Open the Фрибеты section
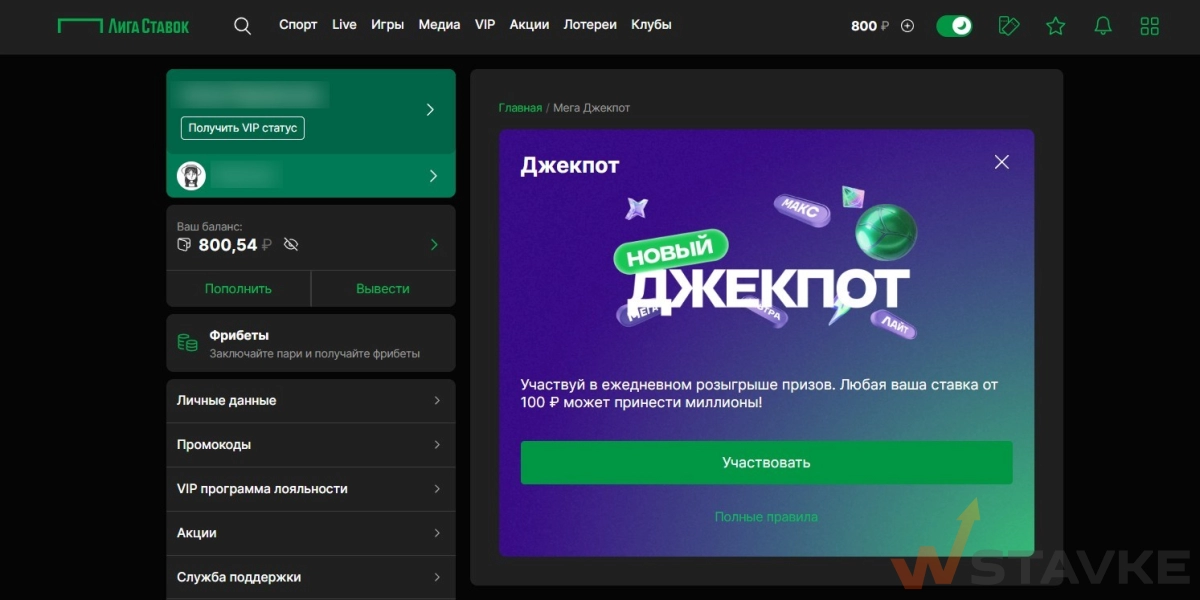 pyautogui.click(x=311, y=343)
